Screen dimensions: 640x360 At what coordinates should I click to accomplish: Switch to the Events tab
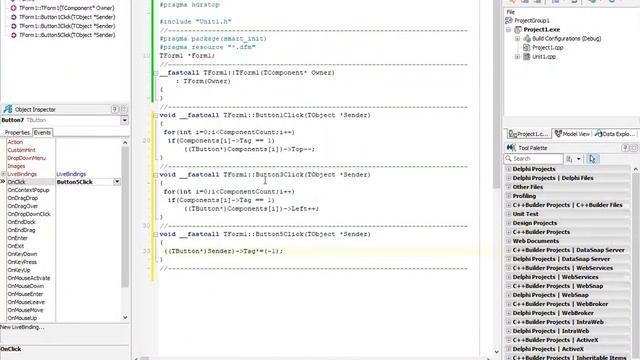click(42, 133)
